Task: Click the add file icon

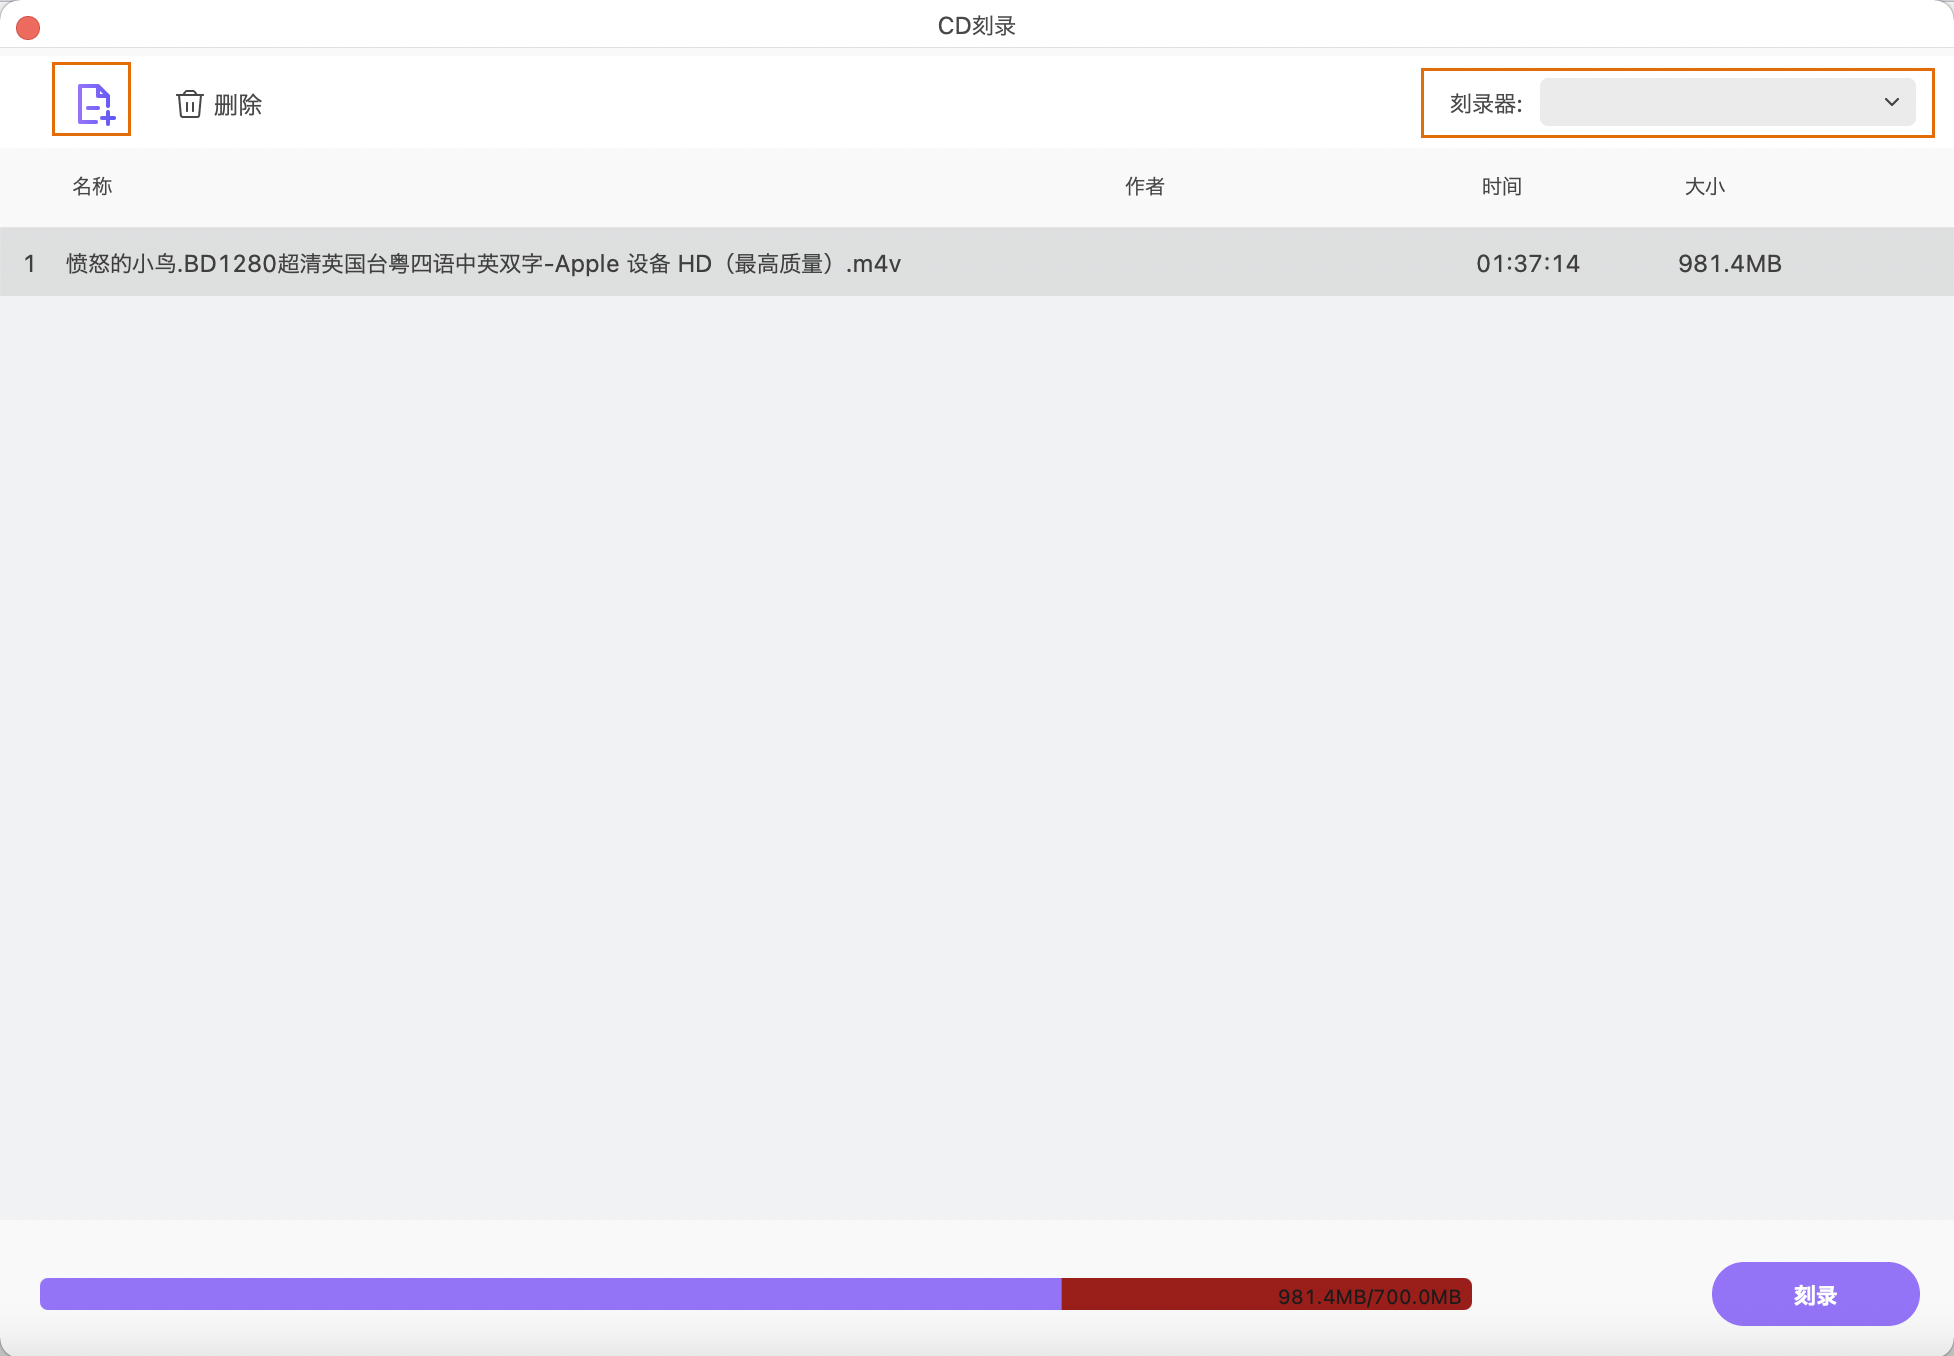Action: point(93,102)
